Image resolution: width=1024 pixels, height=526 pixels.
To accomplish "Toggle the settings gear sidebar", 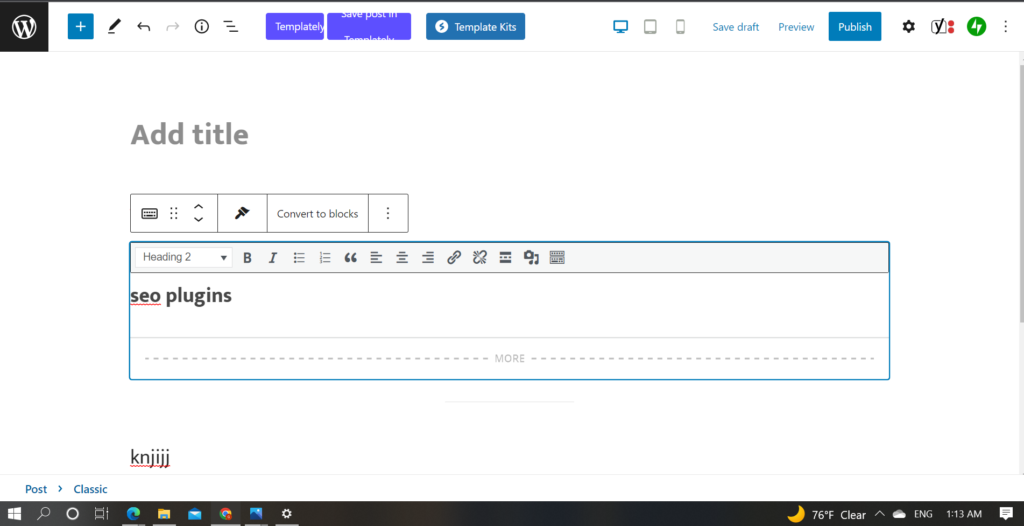I will (x=908, y=27).
